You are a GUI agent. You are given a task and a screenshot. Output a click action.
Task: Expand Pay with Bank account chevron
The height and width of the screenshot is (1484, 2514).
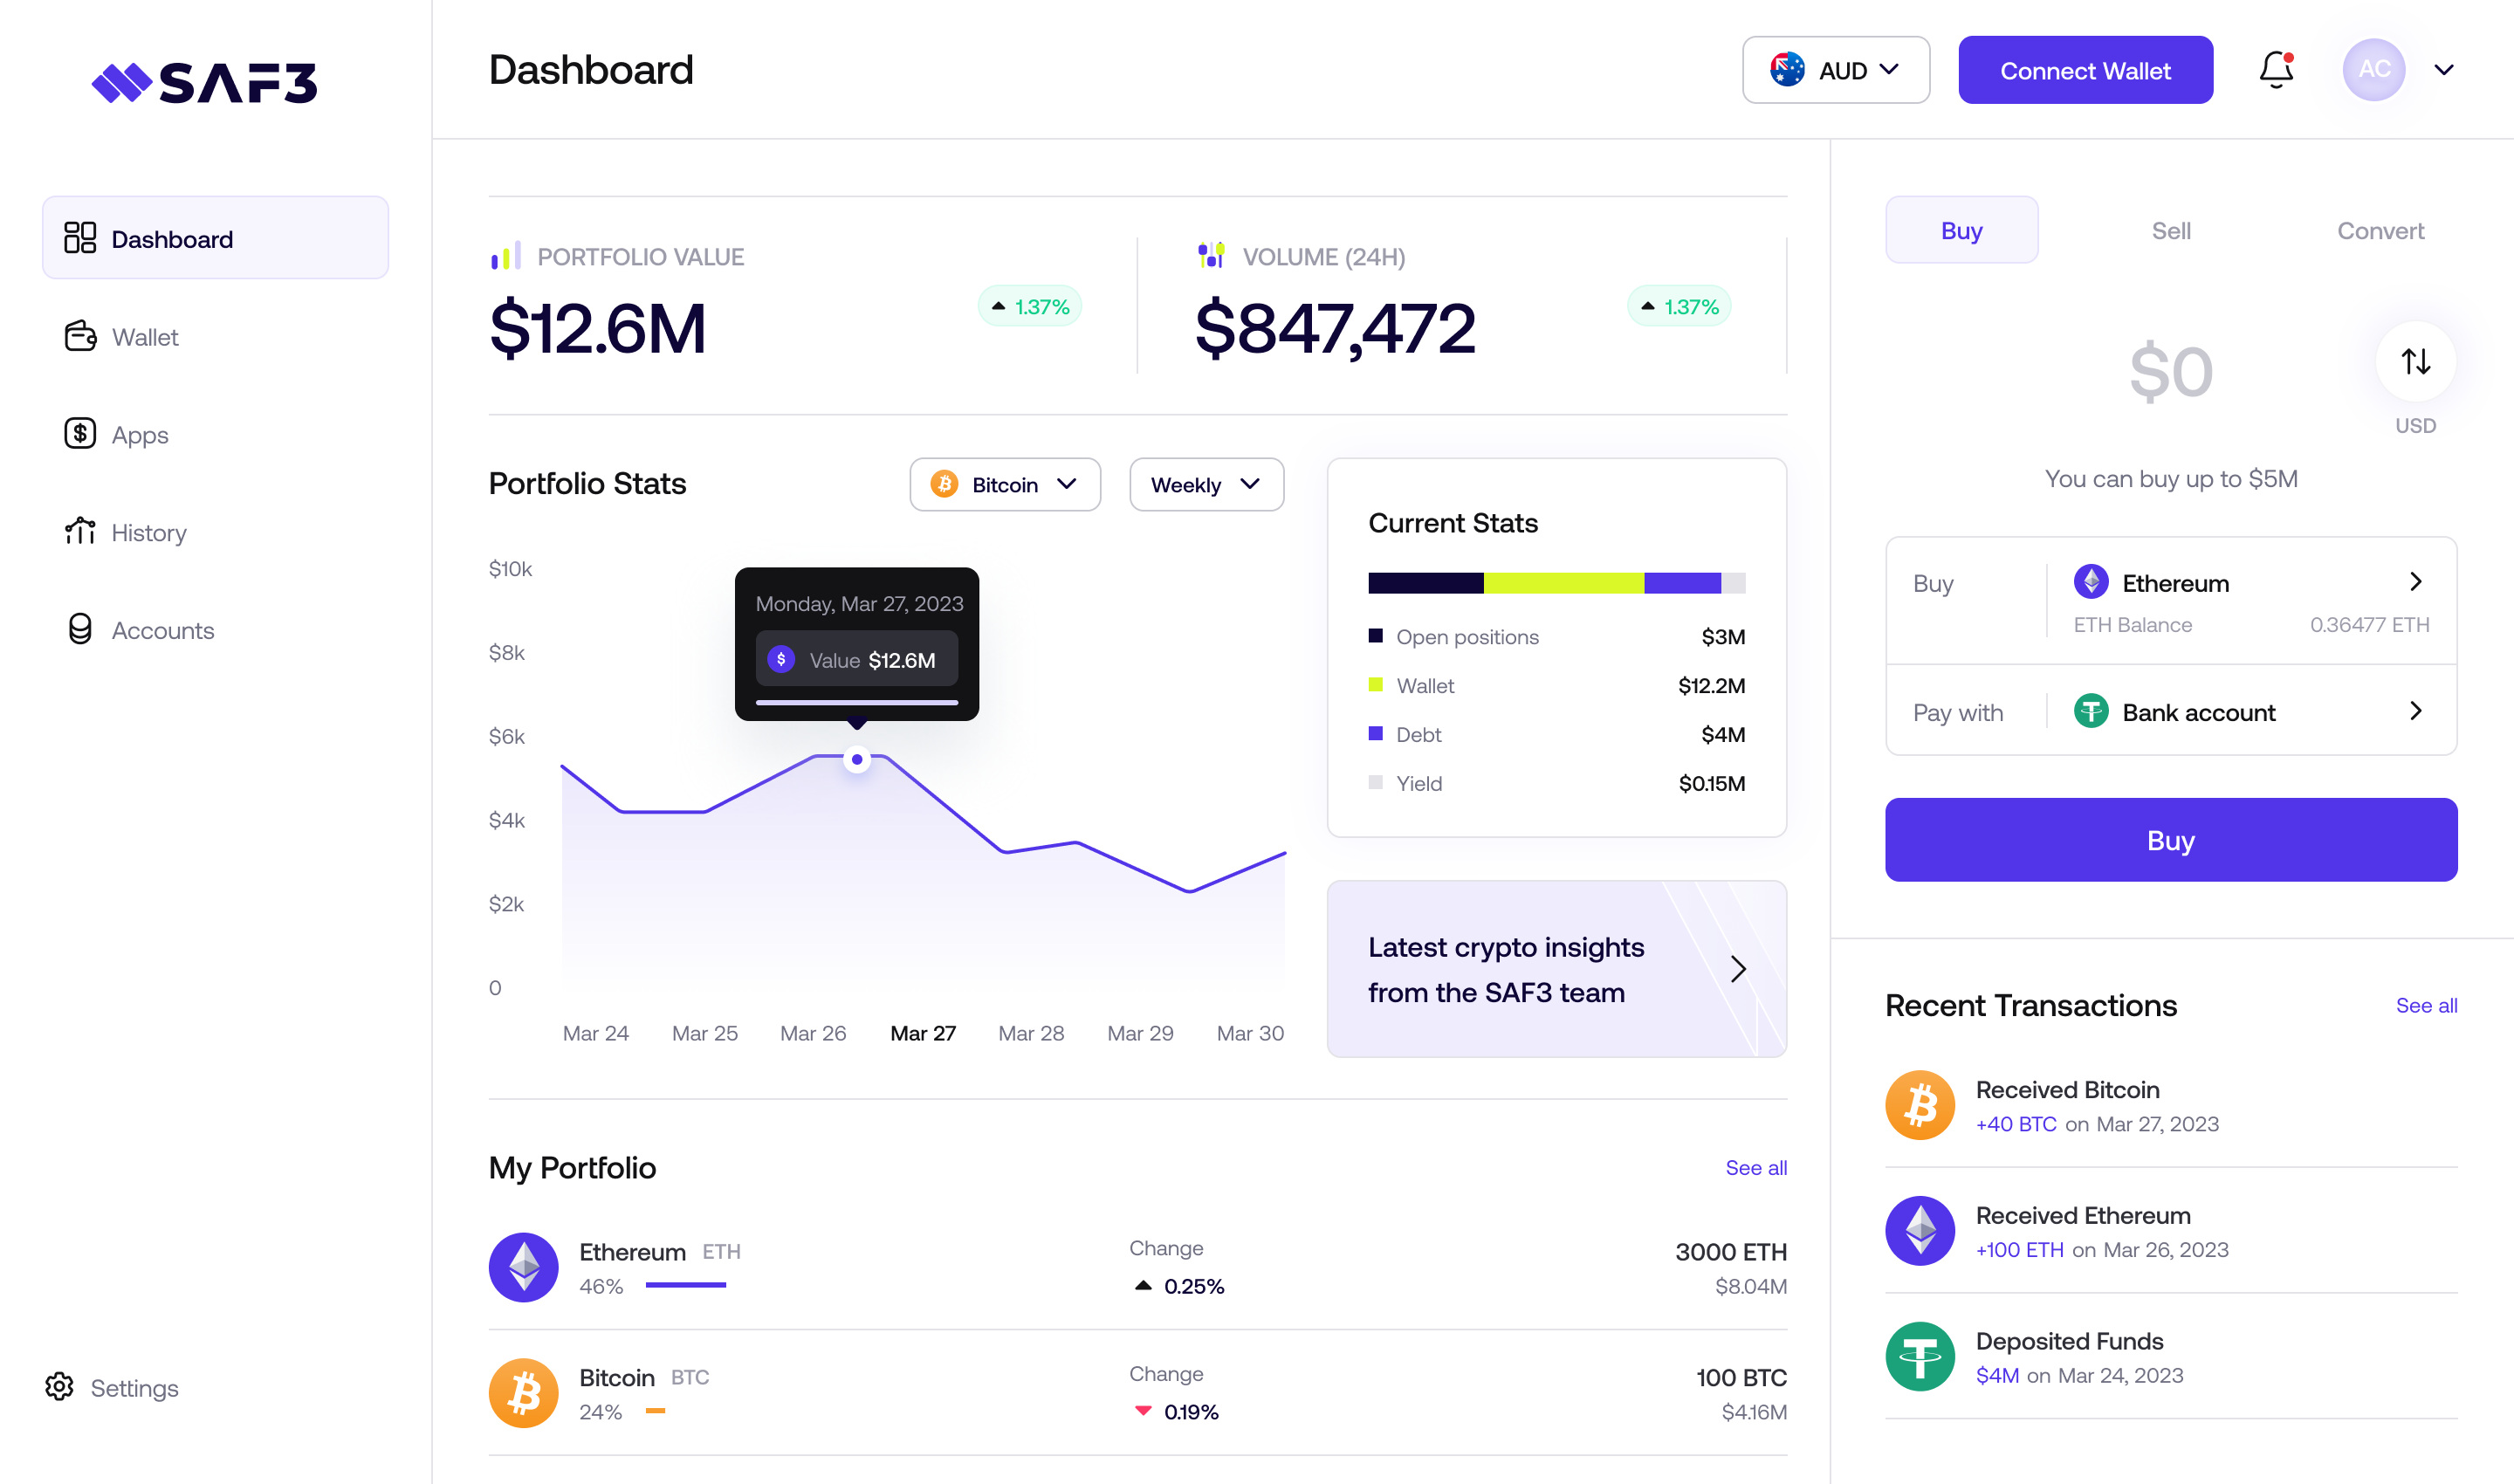2415,711
